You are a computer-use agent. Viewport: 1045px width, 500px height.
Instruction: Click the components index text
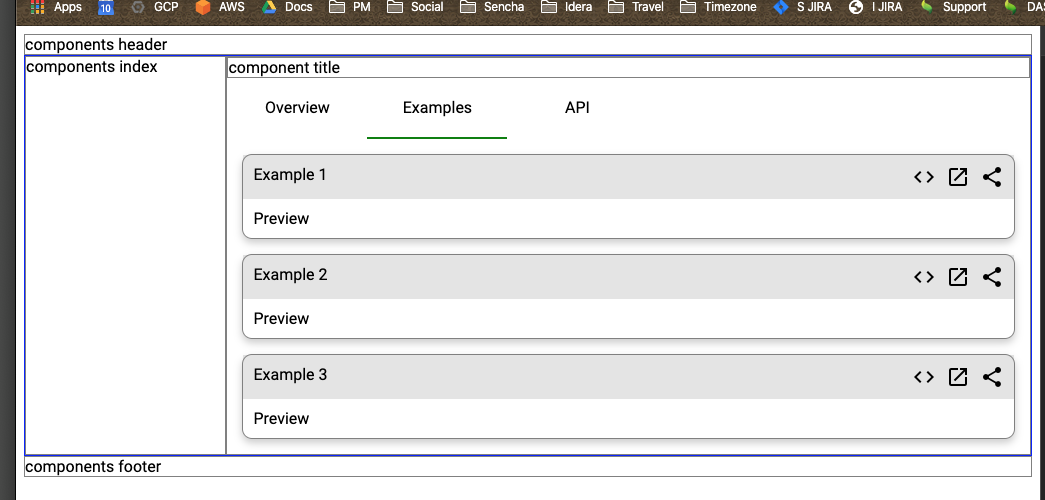92,67
